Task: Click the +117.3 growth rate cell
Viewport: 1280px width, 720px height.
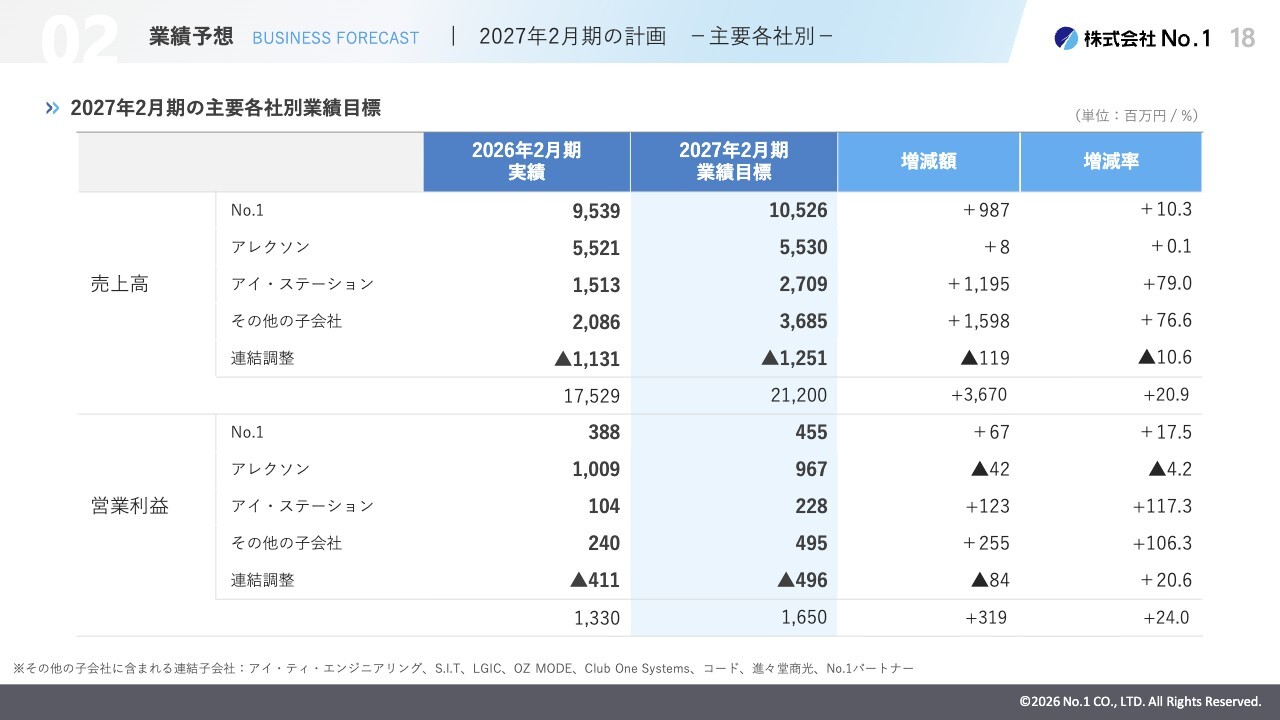Action: 1162,506
